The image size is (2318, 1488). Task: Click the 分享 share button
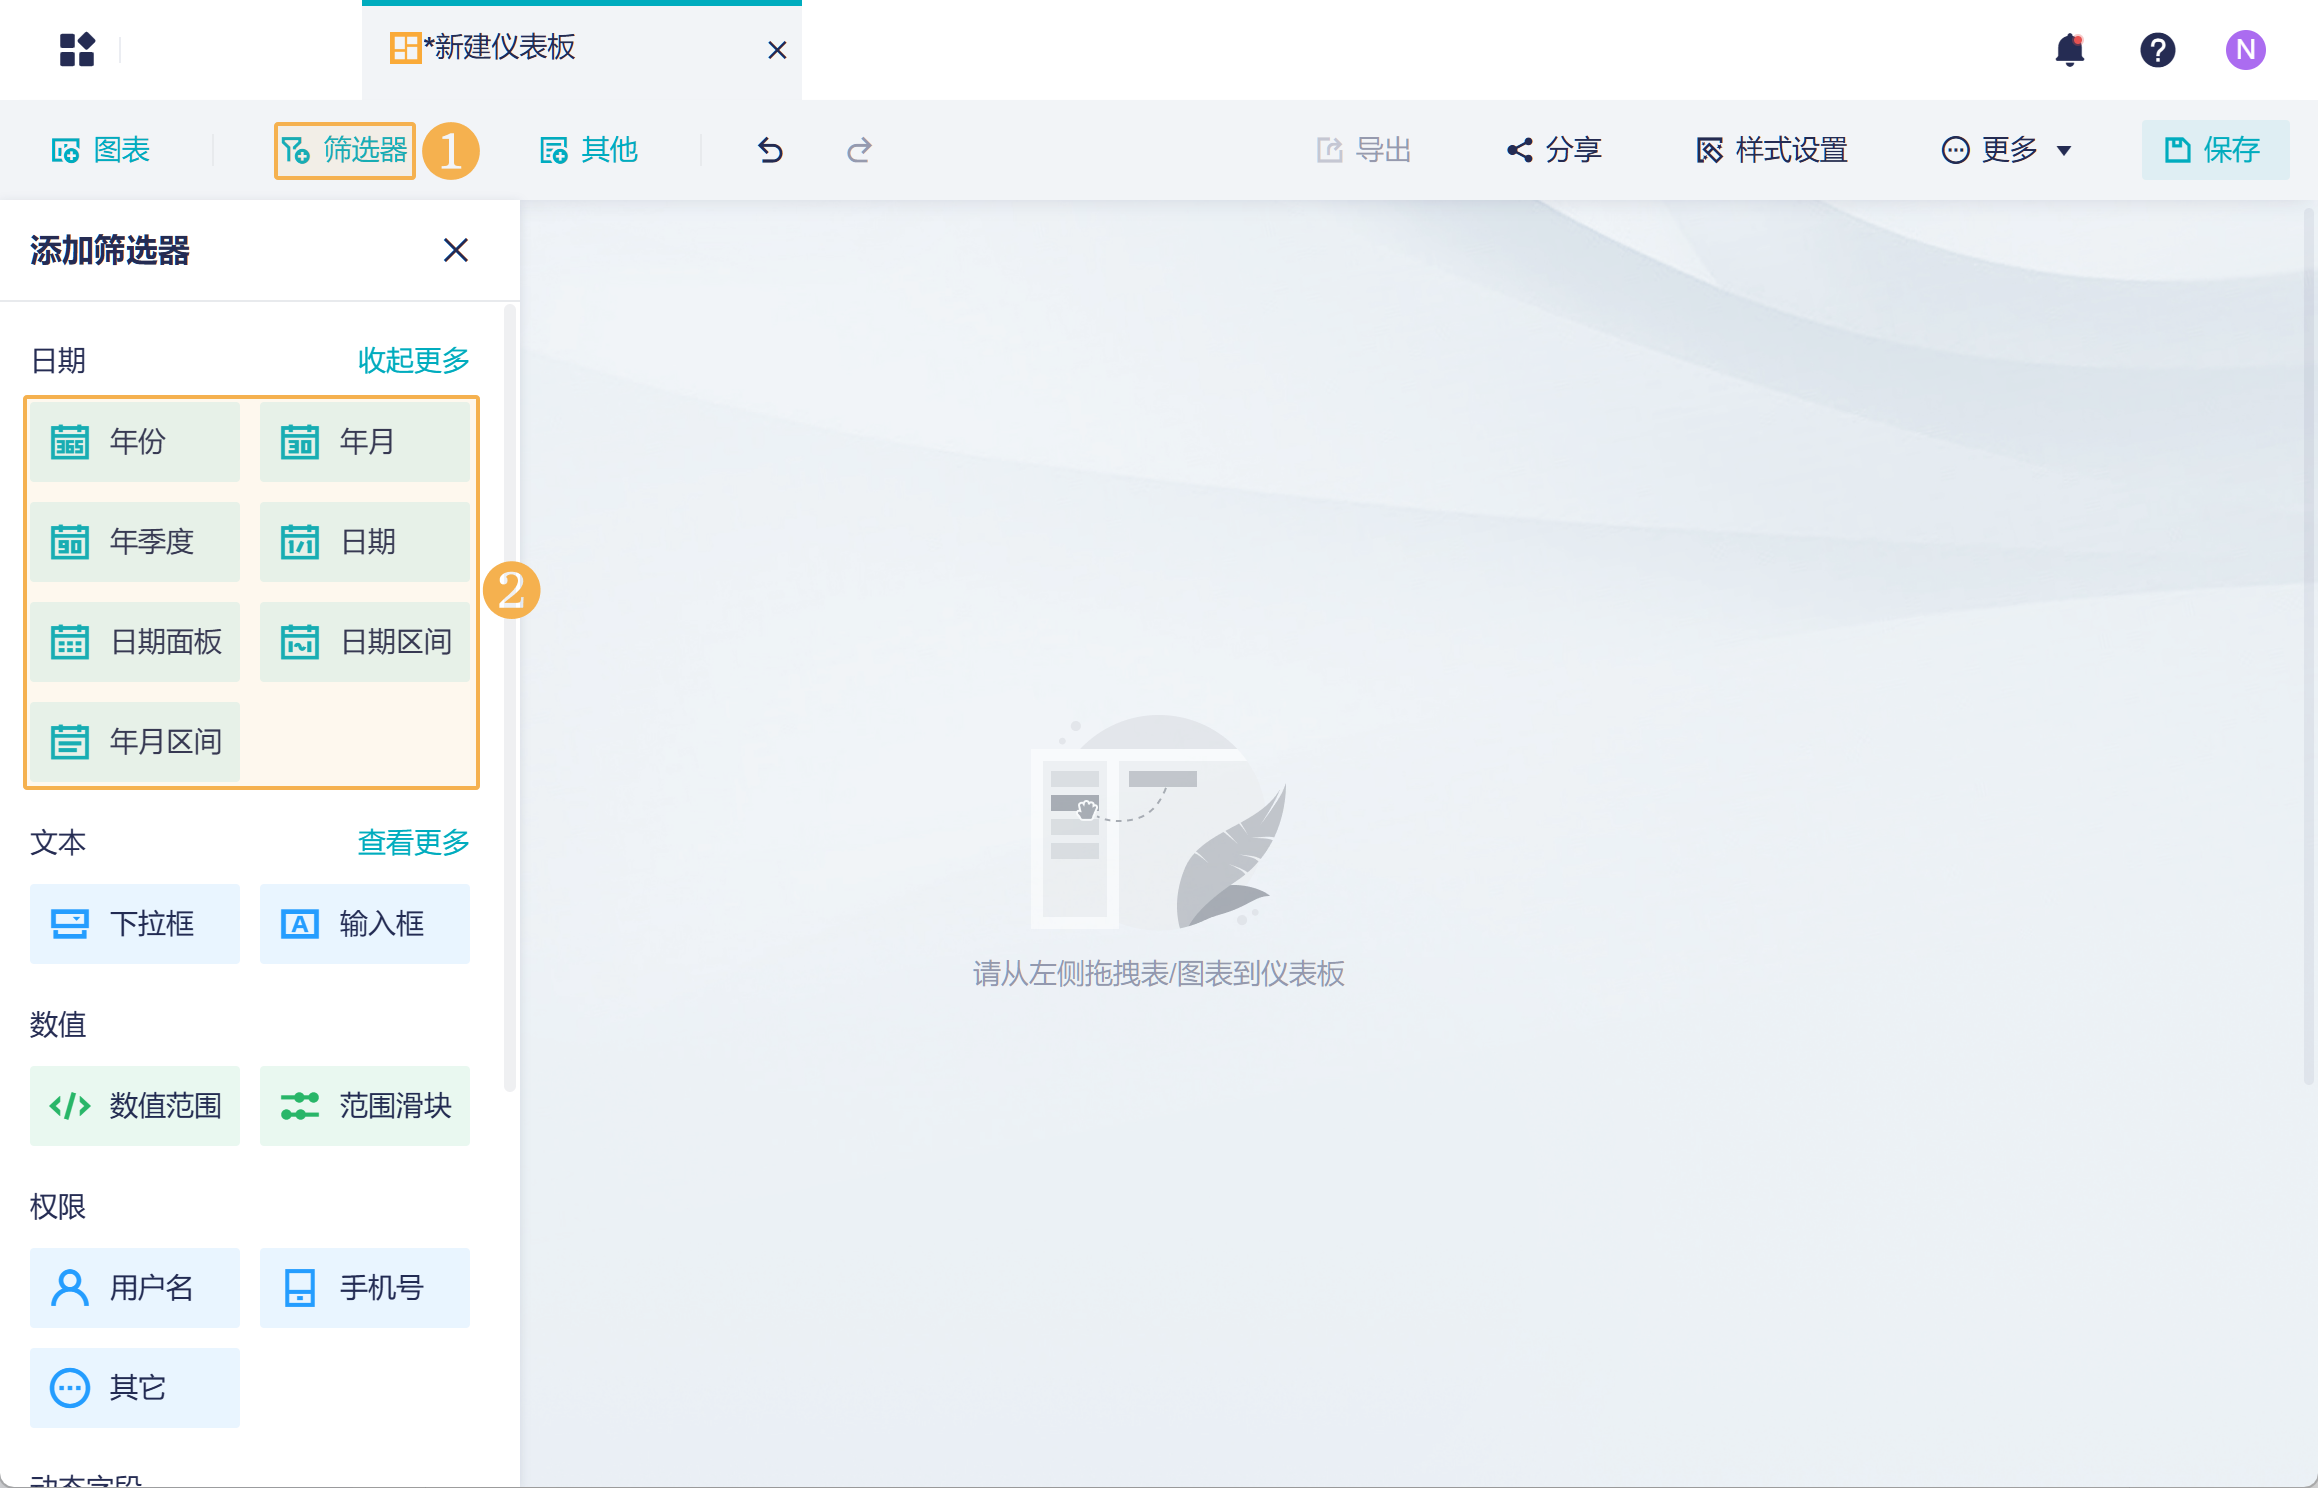[x=1555, y=150]
